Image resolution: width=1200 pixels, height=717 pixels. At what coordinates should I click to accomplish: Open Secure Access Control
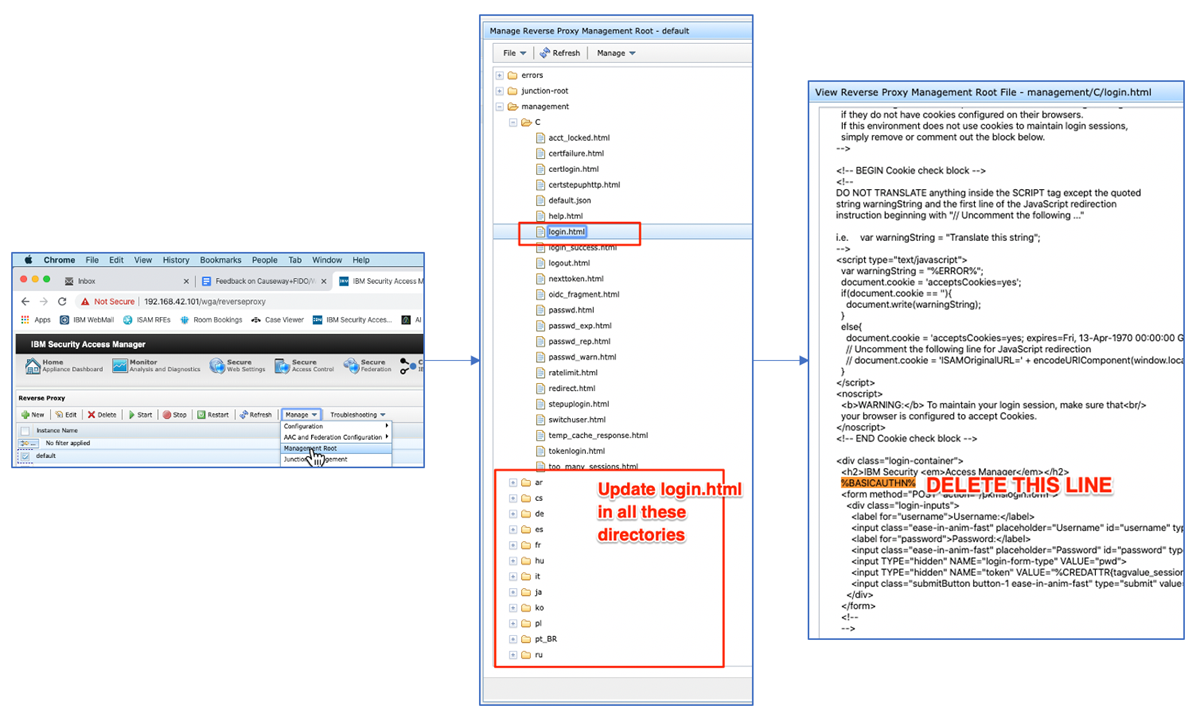pyautogui.click(x=302, y=366)
